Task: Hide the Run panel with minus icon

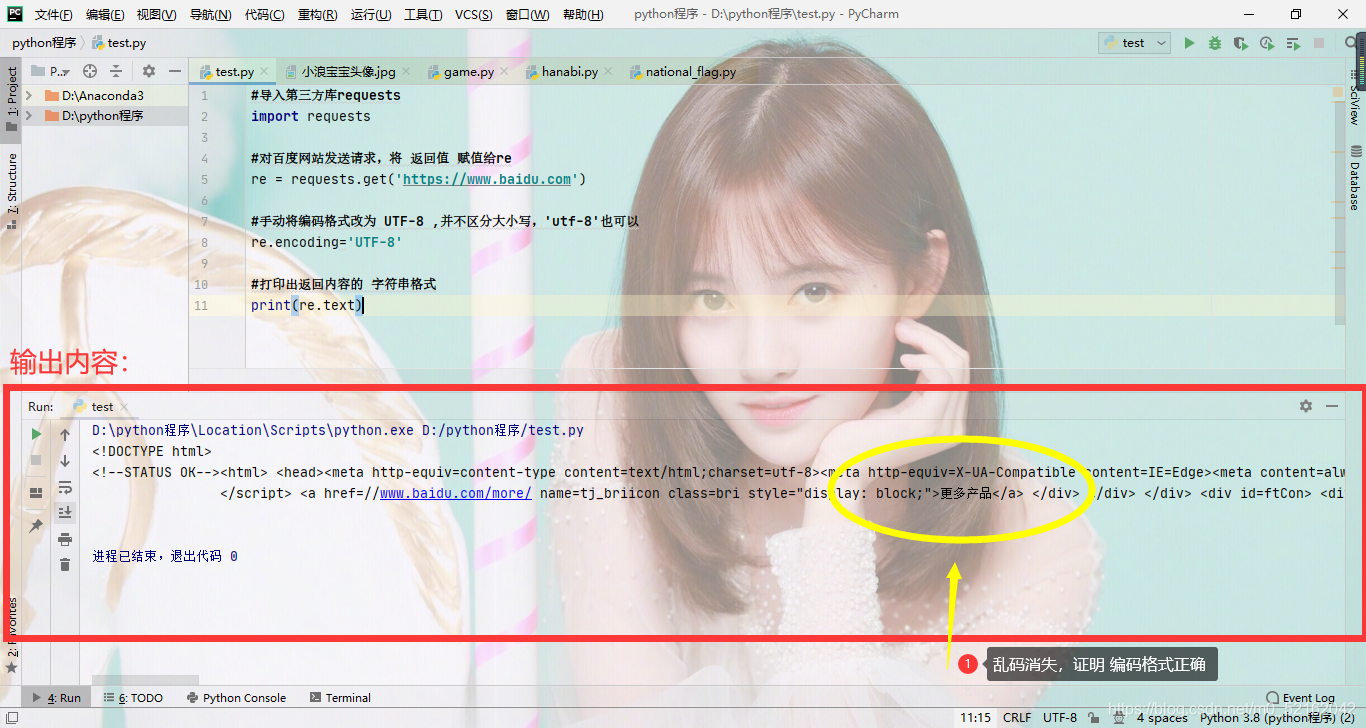Action: tap(1332, 406)
